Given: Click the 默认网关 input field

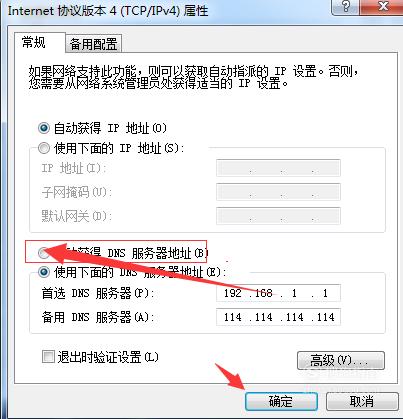Looking at the screenshot, I should click(278, 216).
